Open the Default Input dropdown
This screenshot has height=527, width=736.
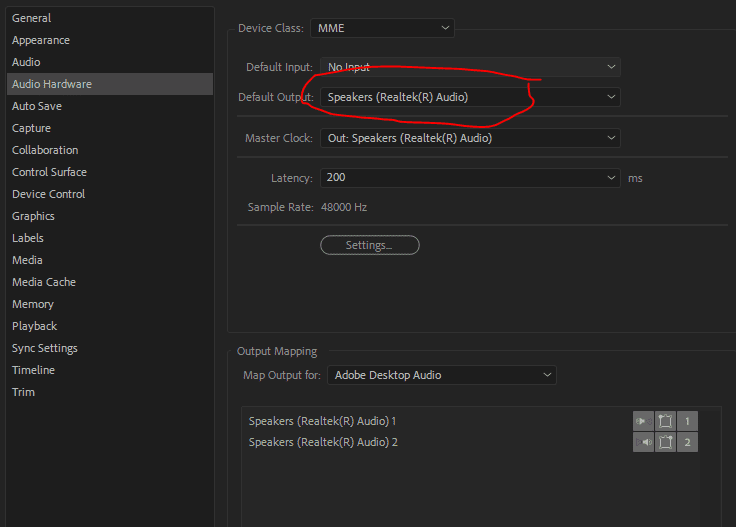470,67
